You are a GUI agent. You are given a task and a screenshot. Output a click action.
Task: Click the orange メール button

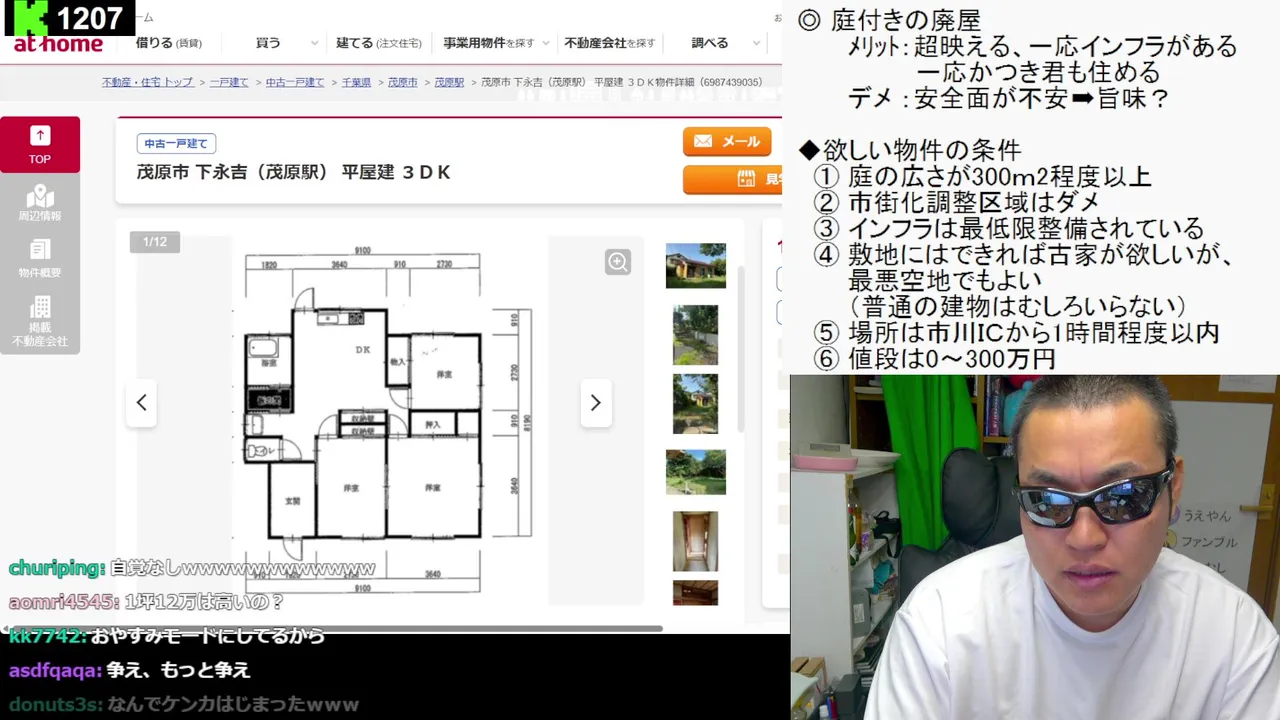[727, 142]
